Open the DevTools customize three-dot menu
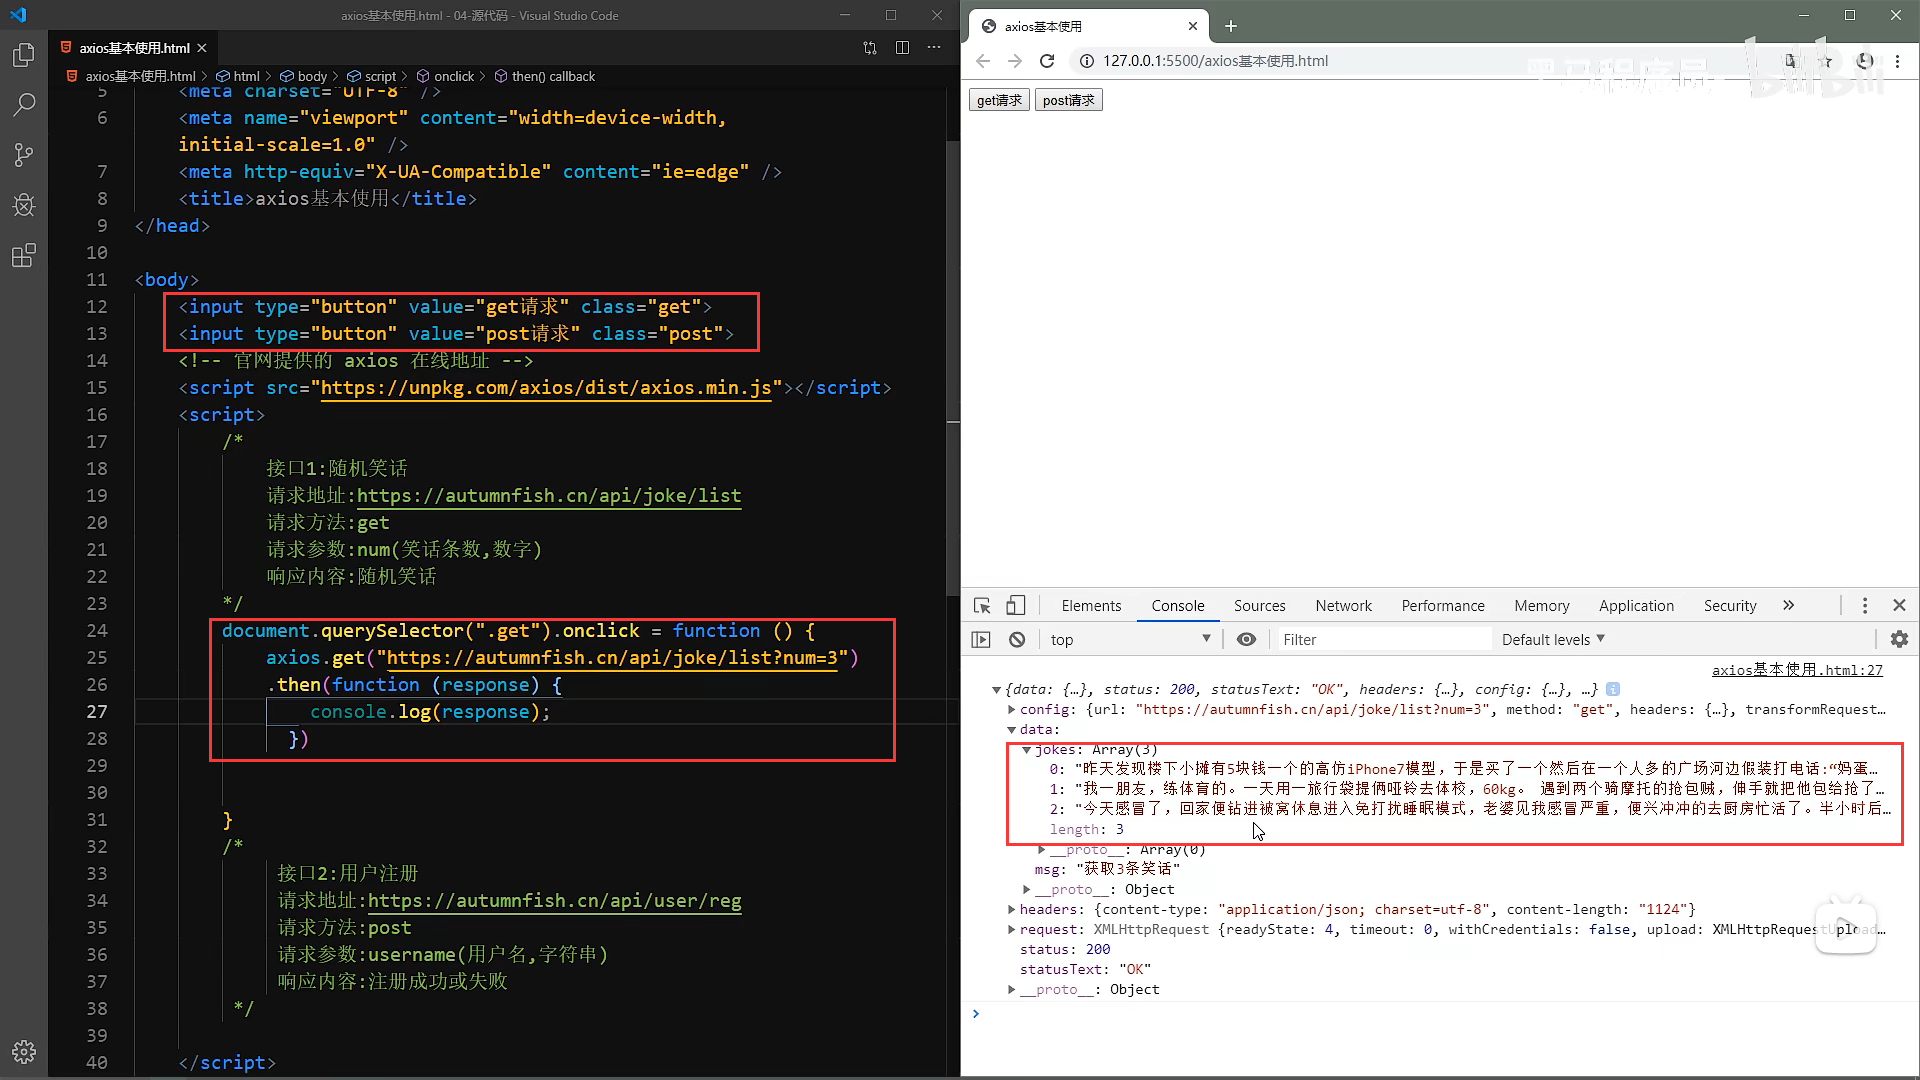The width and height of the screenshot is (1920, 1080). pos(1864,606)
